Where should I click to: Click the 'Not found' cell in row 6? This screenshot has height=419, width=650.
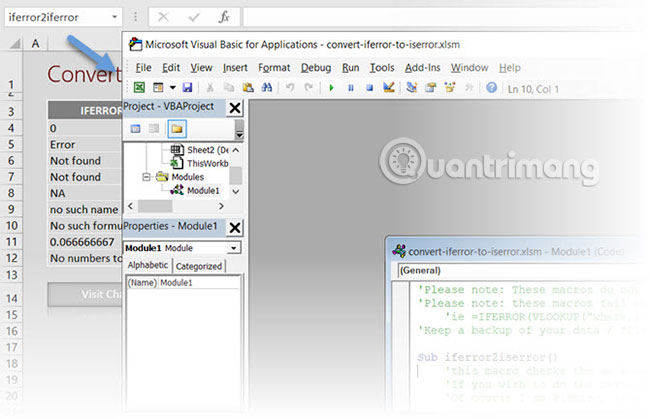[86, 160]
